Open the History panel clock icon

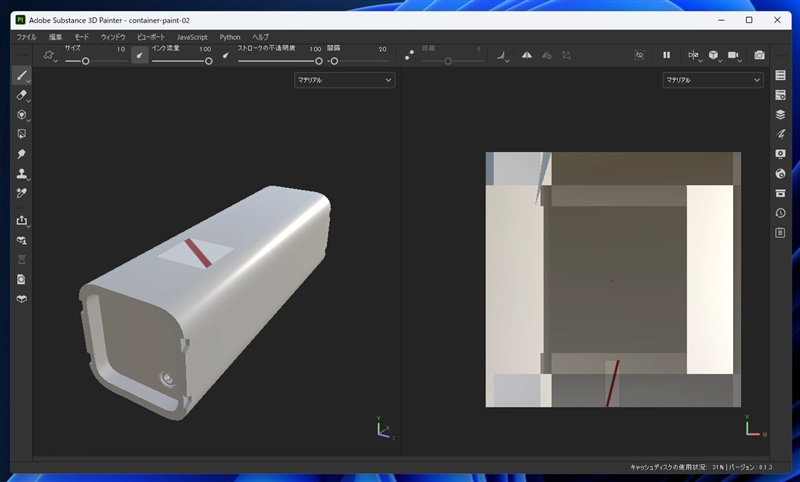point(780,213)
